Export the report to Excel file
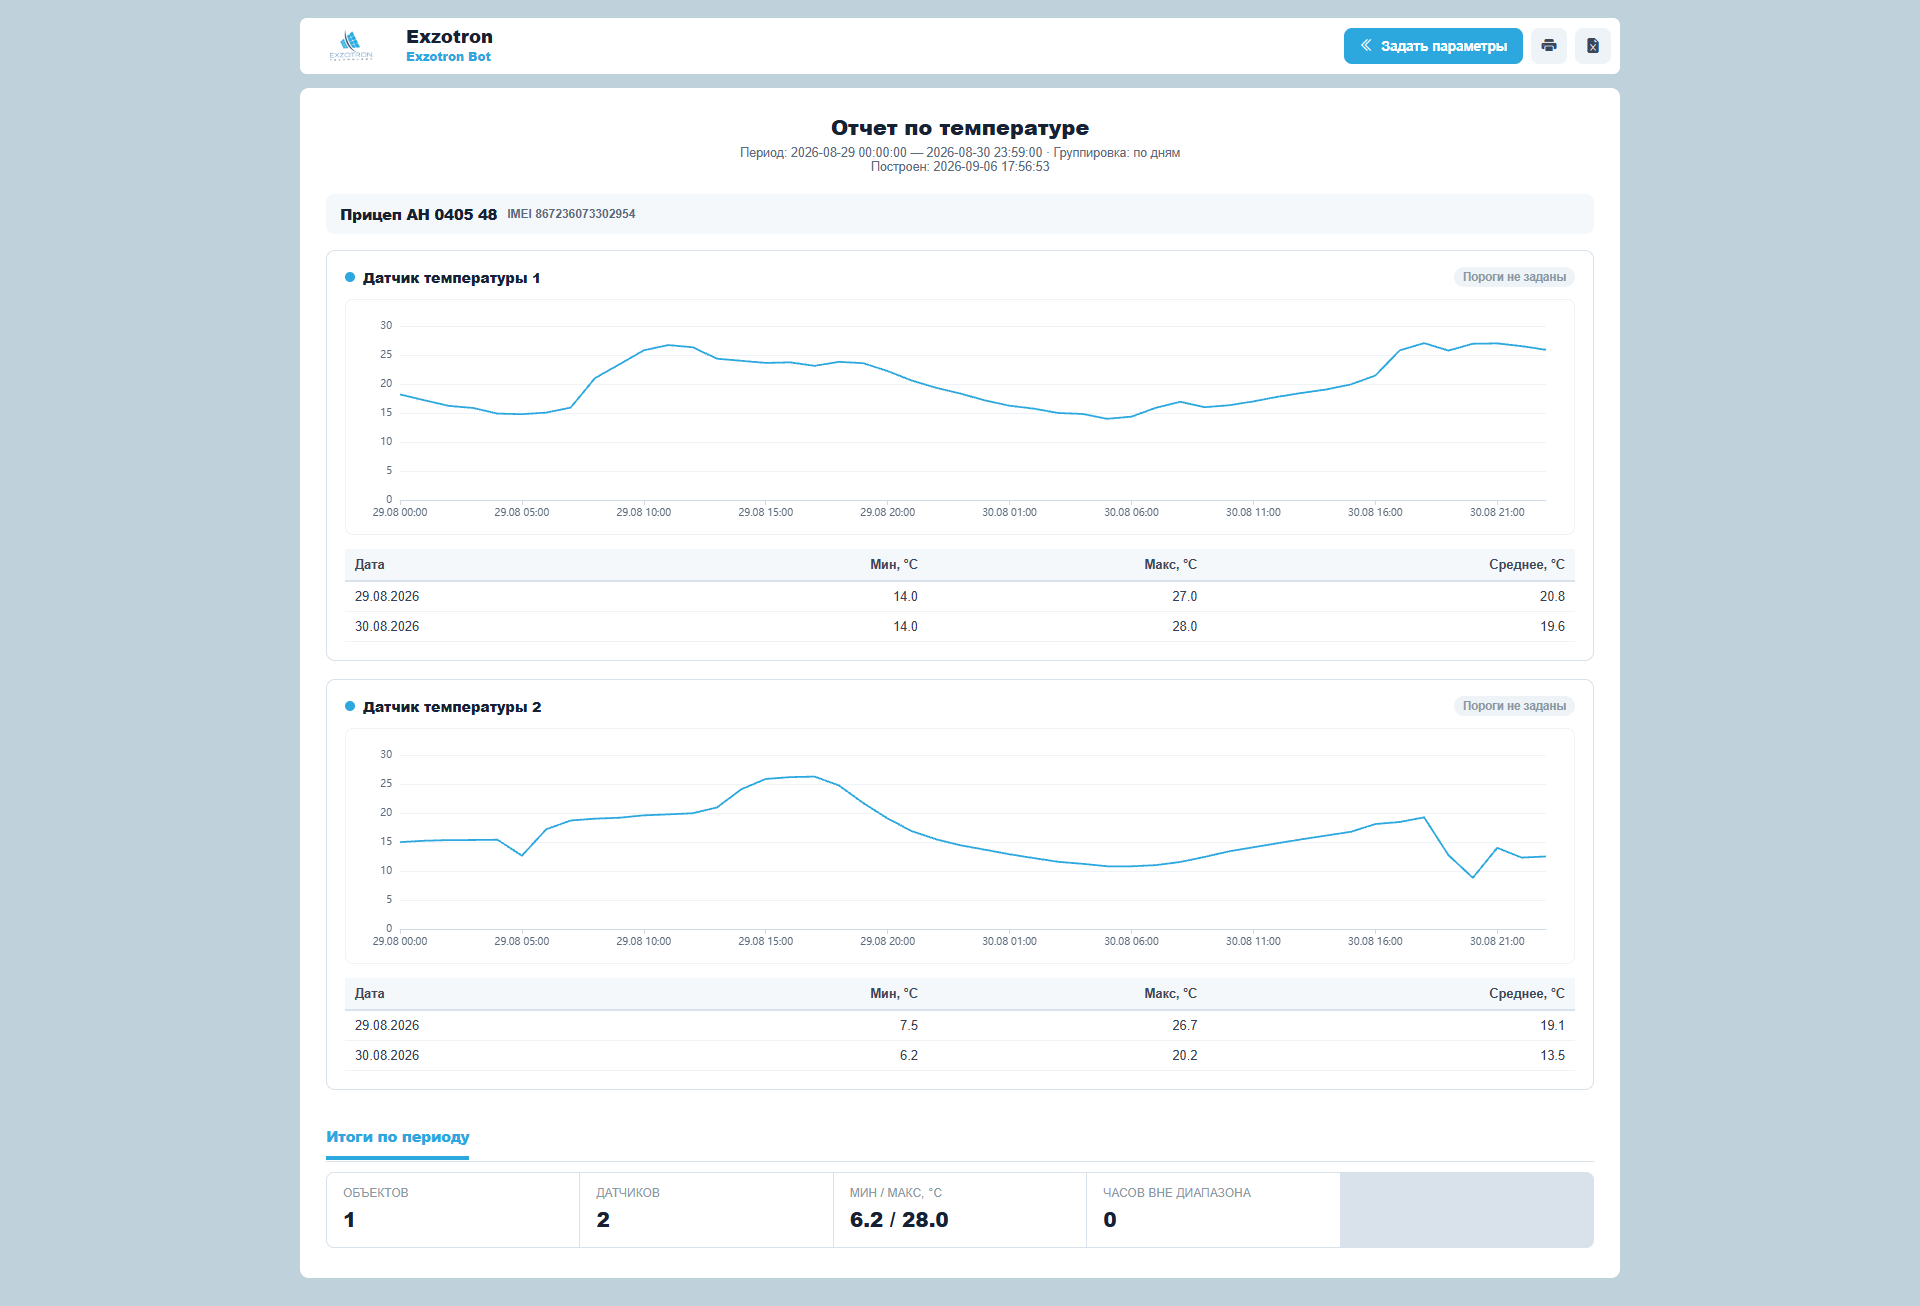Viewport: 1920px width, 1306px height. 1593,46
